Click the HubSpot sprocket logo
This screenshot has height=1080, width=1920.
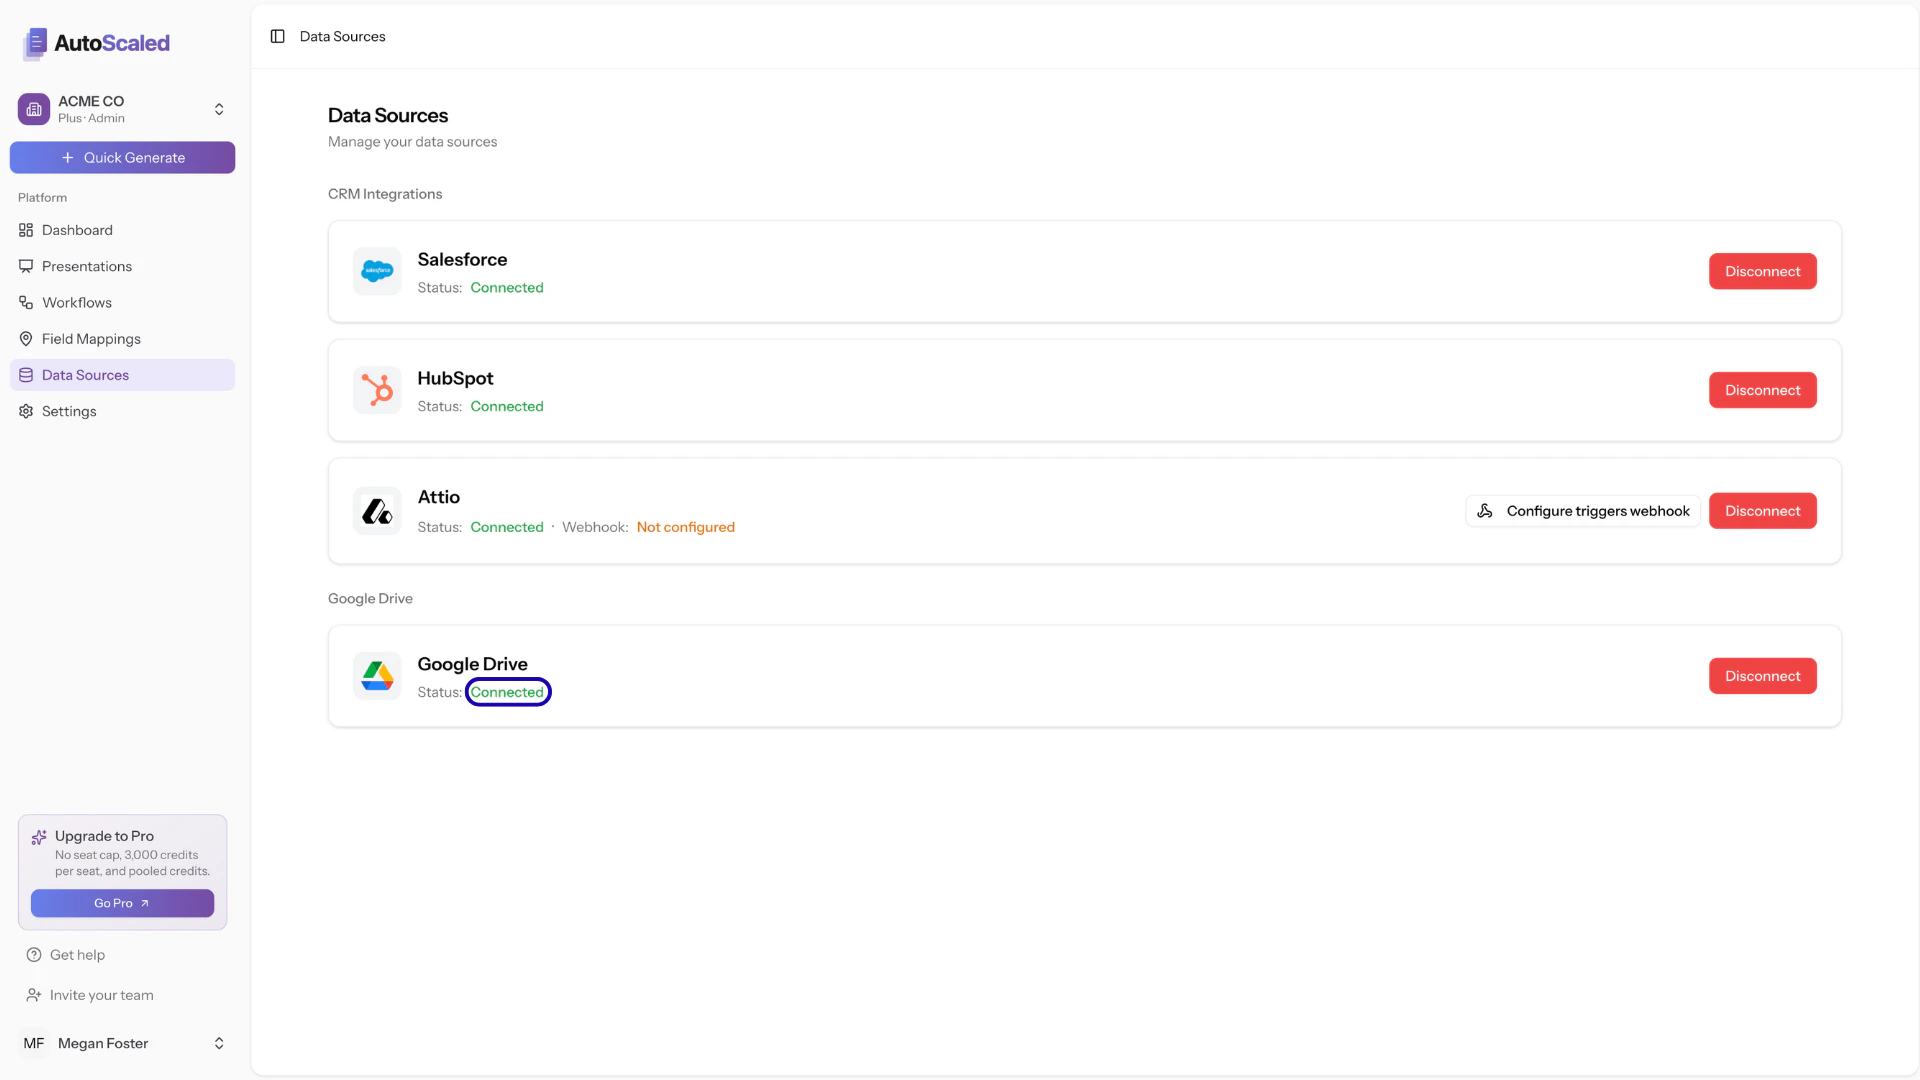point(377,390)
